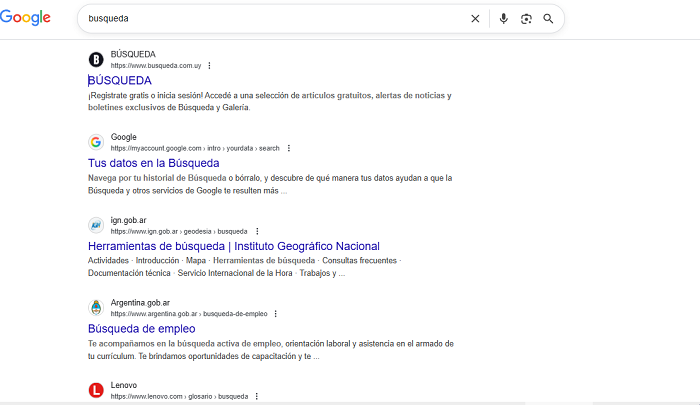
Task: Click the Google result favicon
Action: tap(96, 142)
